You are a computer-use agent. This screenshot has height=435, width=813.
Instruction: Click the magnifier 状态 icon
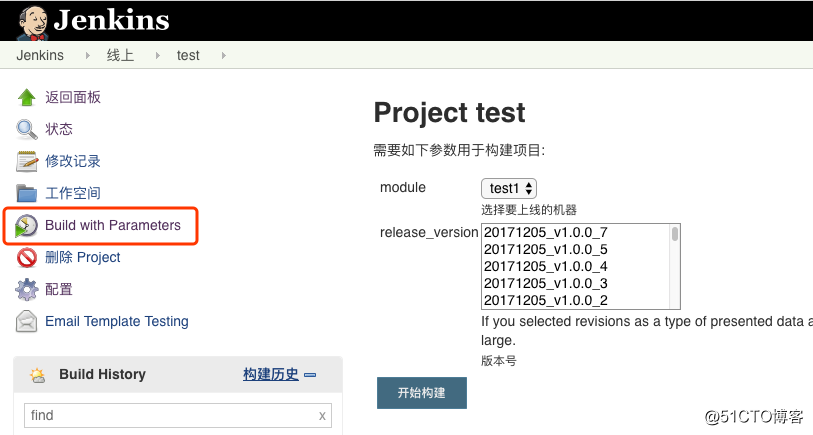coord(26,129)
